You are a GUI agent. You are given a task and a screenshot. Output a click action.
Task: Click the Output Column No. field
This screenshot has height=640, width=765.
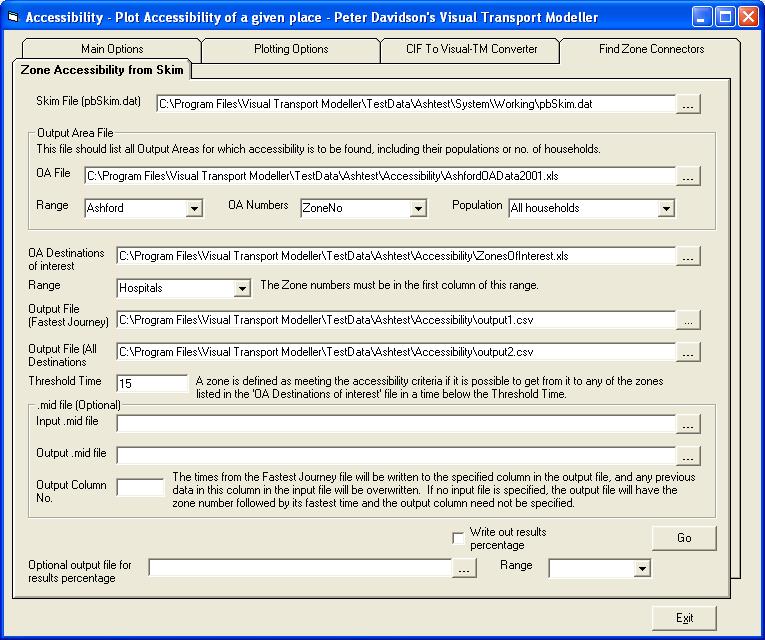pos(141,488)
